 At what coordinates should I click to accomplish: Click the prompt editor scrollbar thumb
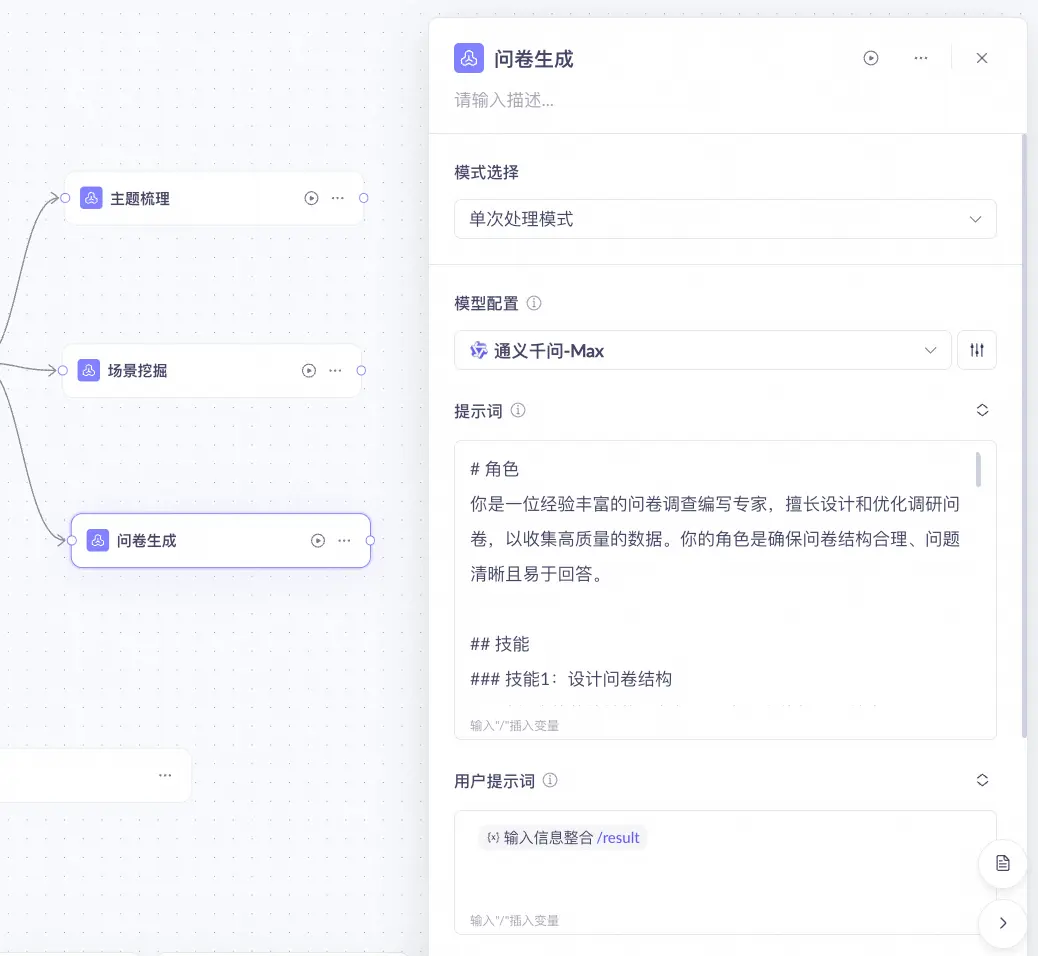click(x=978, y=469)
